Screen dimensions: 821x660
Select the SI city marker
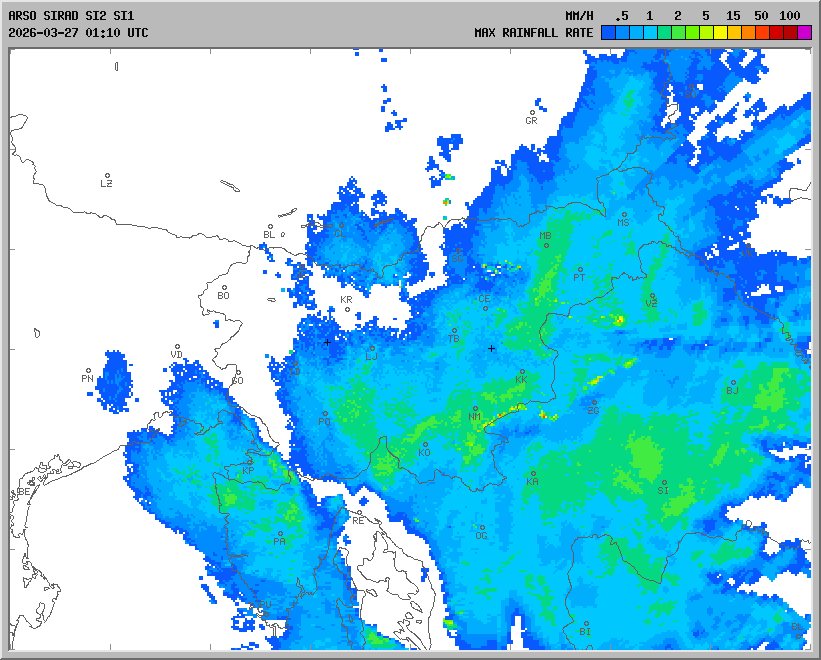(x=663, y=483)
